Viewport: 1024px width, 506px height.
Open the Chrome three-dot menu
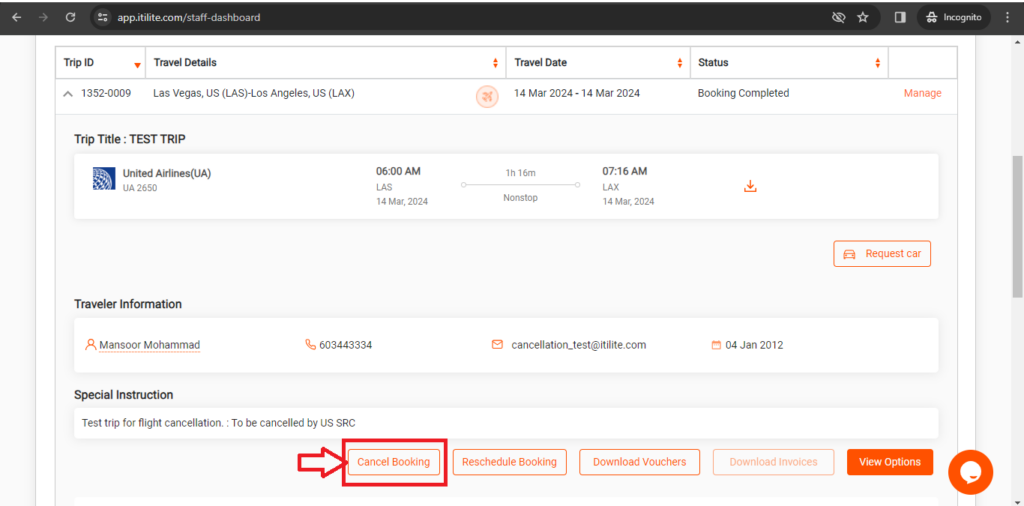1006,18
